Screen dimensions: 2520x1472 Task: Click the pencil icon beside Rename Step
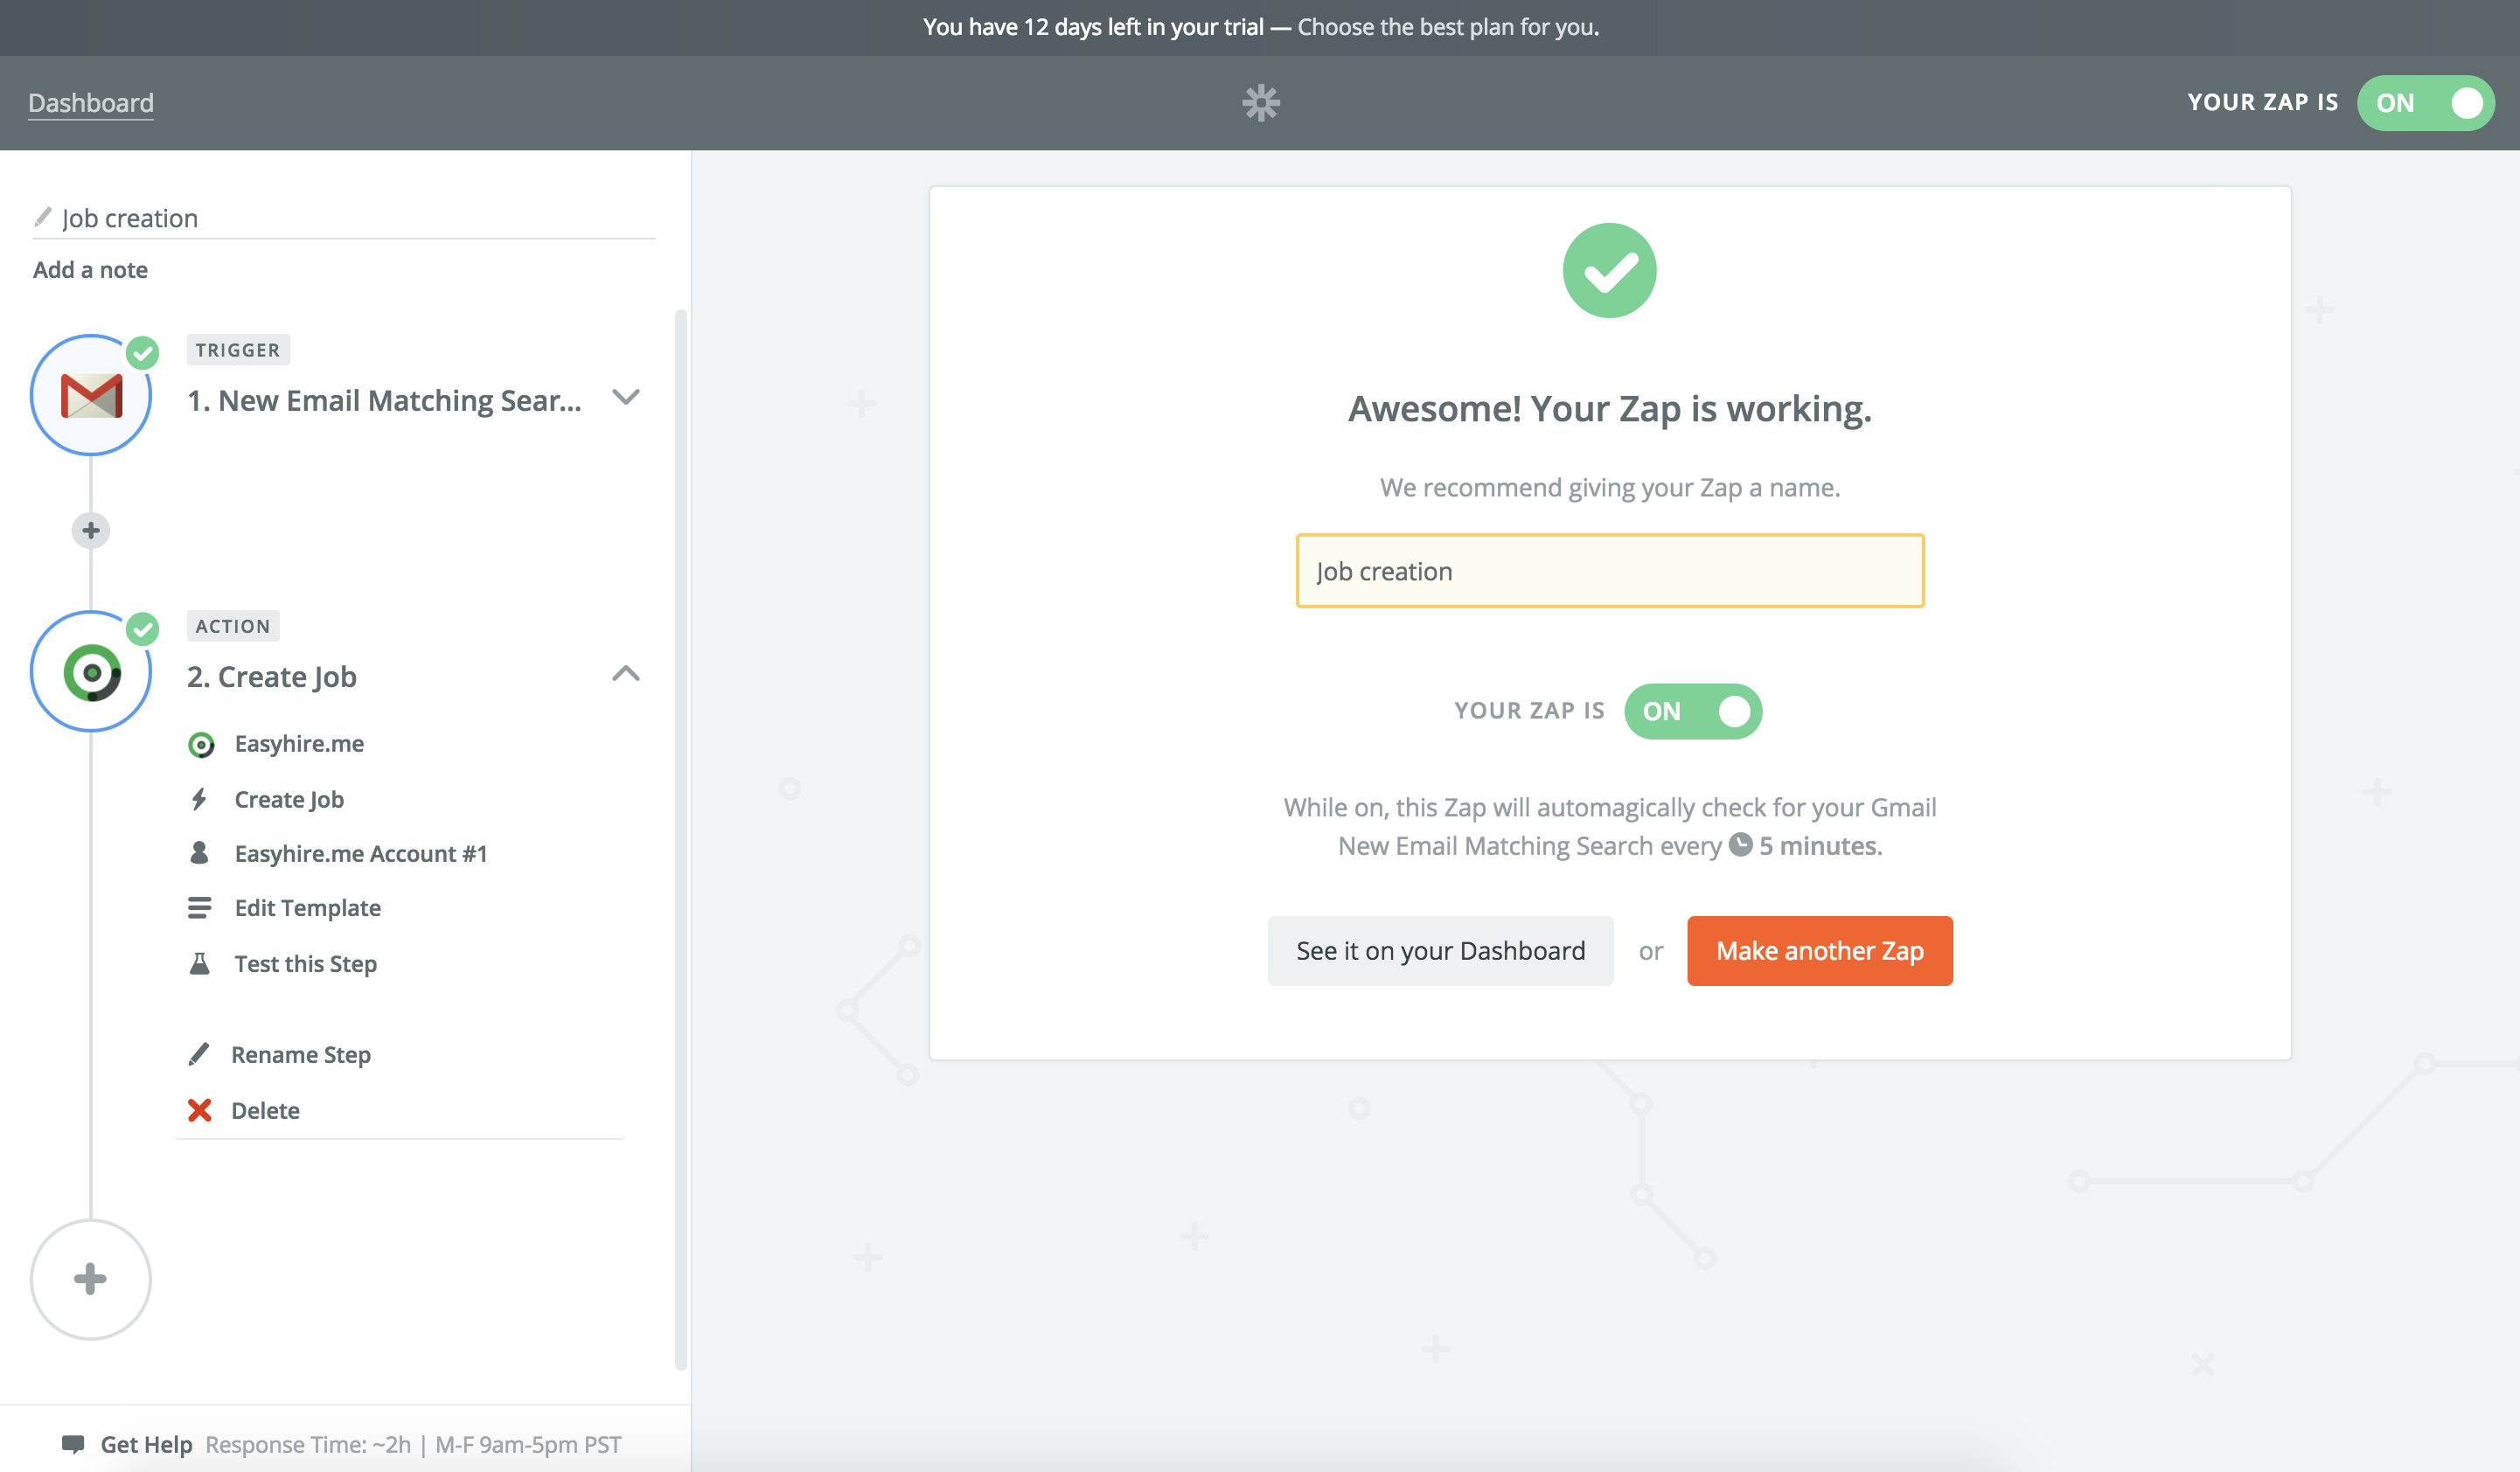click(x=200, y=1054)
